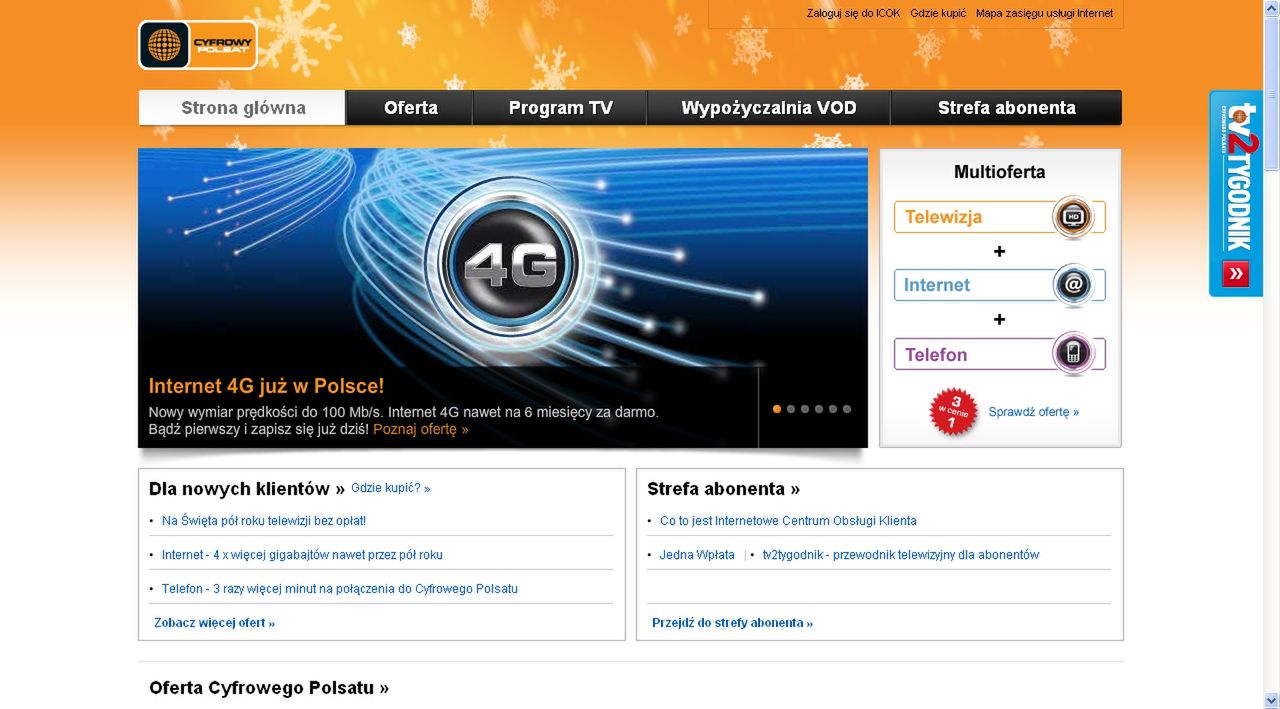Click the scrollbar down arrow

click(x=1271, y=700)
